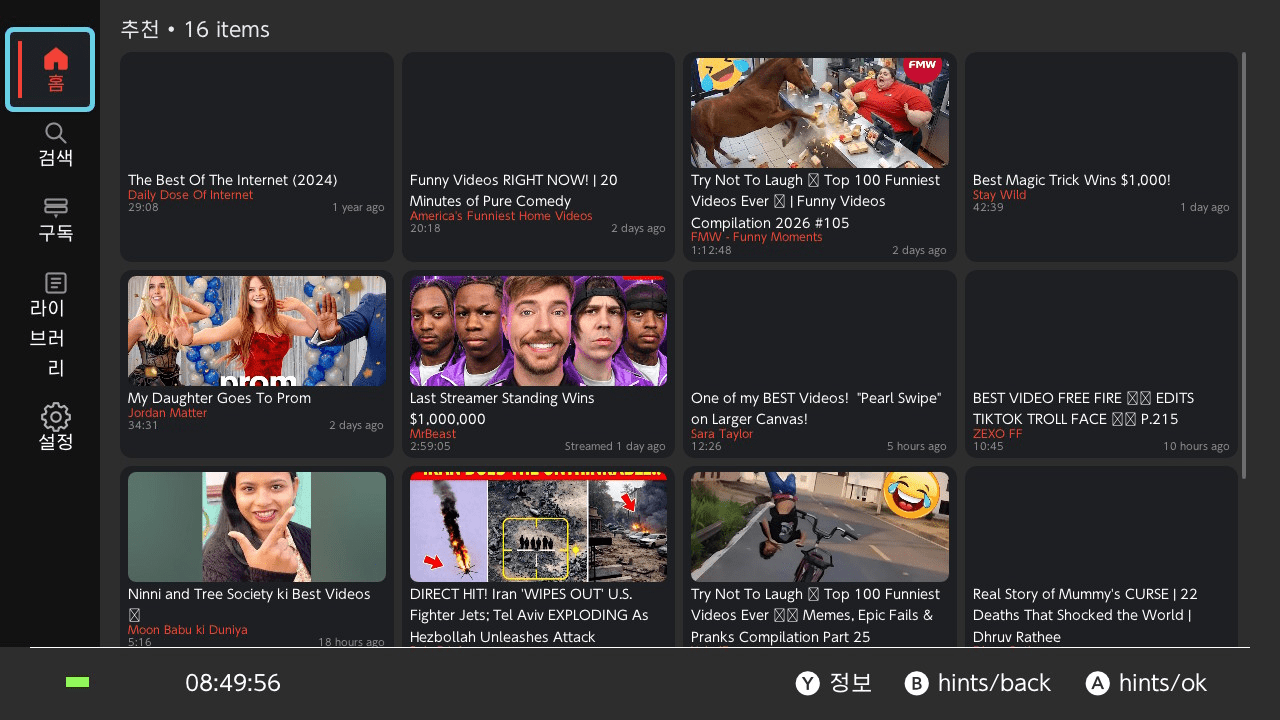This screenshot has width=1280, height=720.
Task: Open the My Daughter Goes To Prom thumbnail
Action: 257,331
